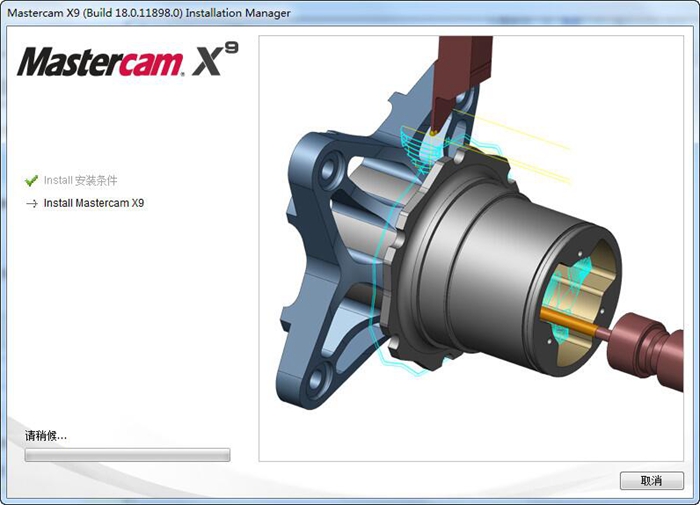The image size is (700, 505).
Task: Click the arrow icon beside Install Mastercam X9
Action: pos(31,203)
